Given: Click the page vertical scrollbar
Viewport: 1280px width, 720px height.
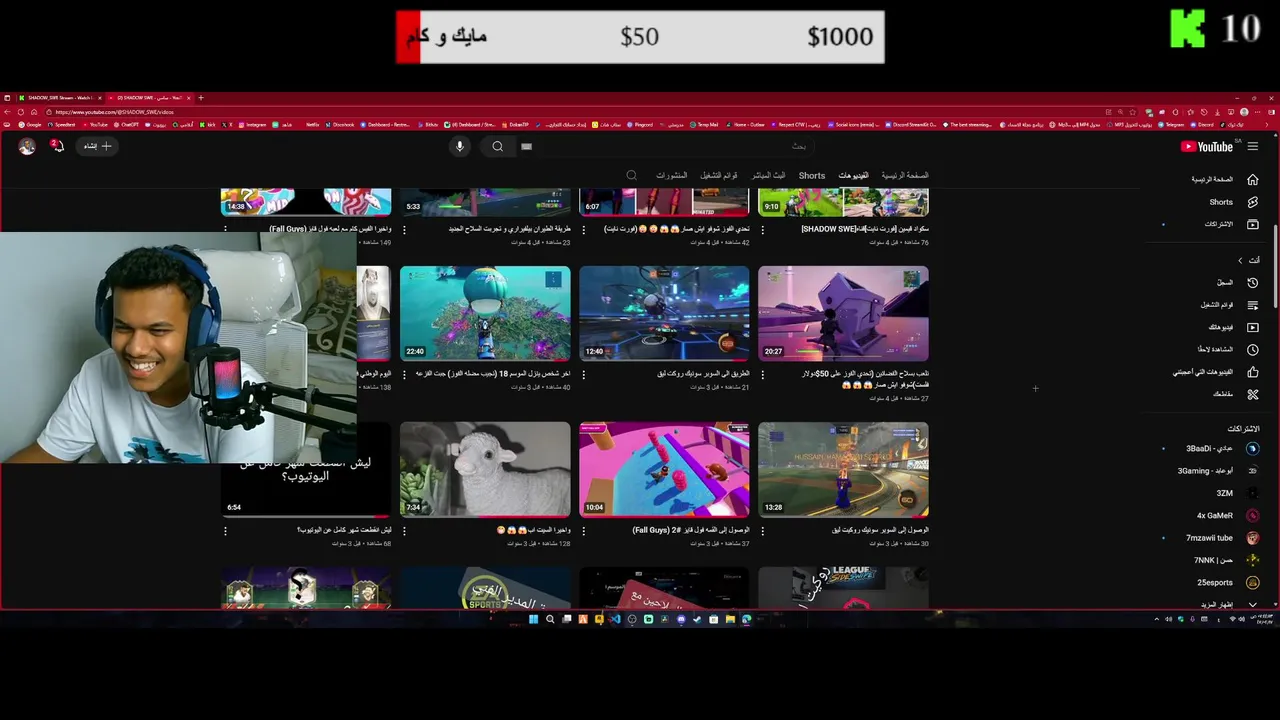Looking at the screenshot, I should [x=1276, y=265].
